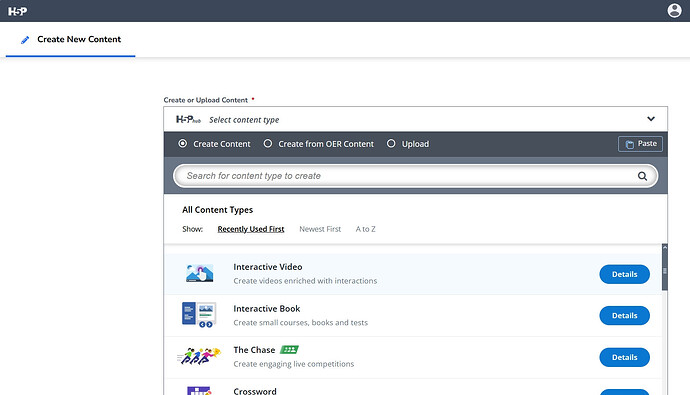Click 'Select content type' placeholder text
The height and width of the screenshot is (395, 690).
[x=244, y=120]
